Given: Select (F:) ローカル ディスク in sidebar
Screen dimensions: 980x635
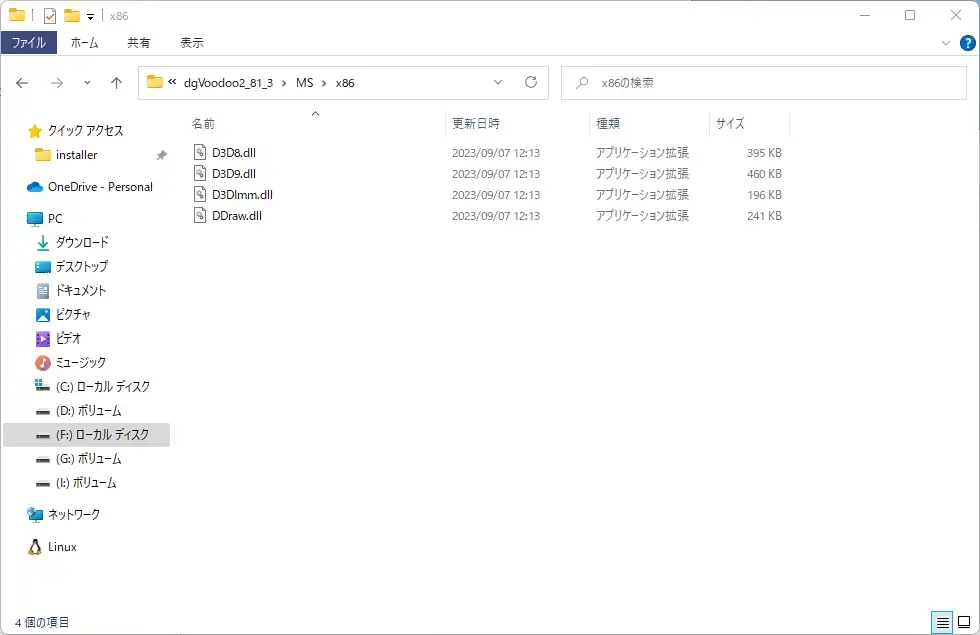Looking at the screenshot, I should [102, 435].
